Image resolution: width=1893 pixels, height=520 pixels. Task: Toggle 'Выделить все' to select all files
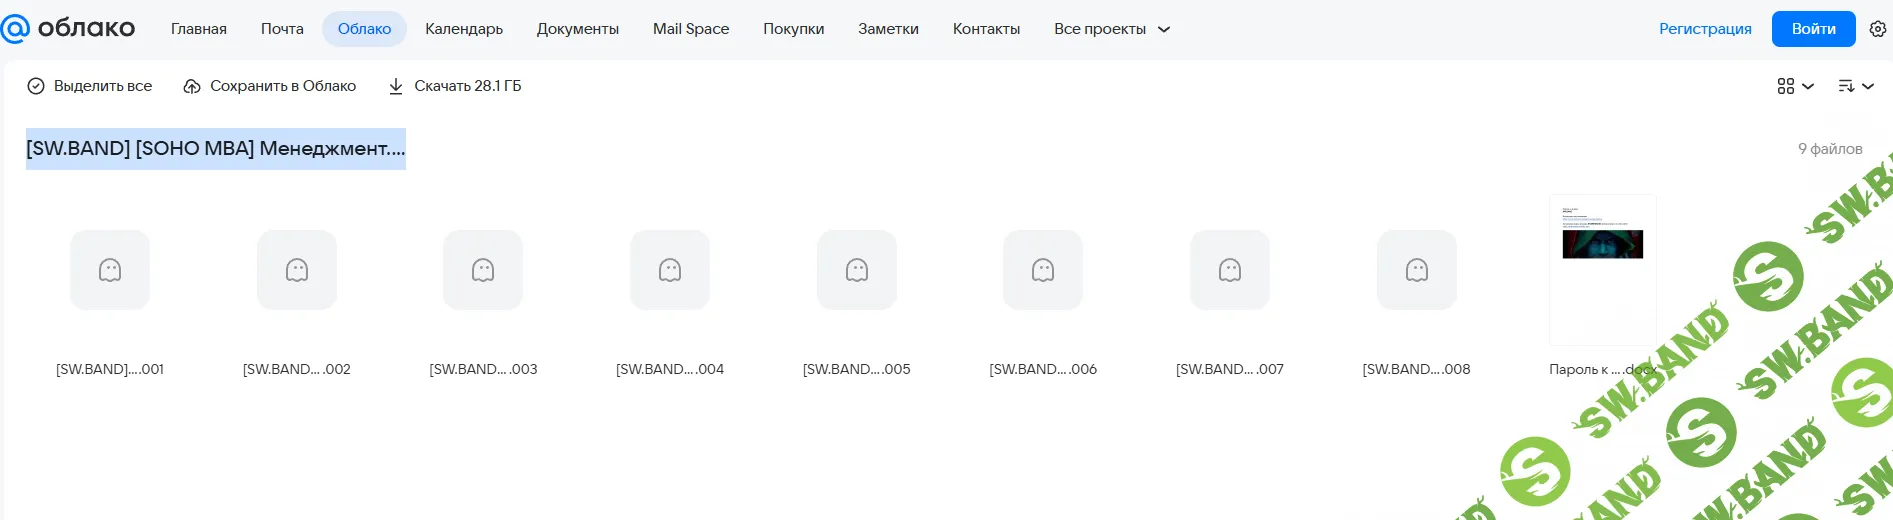coord(90,86)
